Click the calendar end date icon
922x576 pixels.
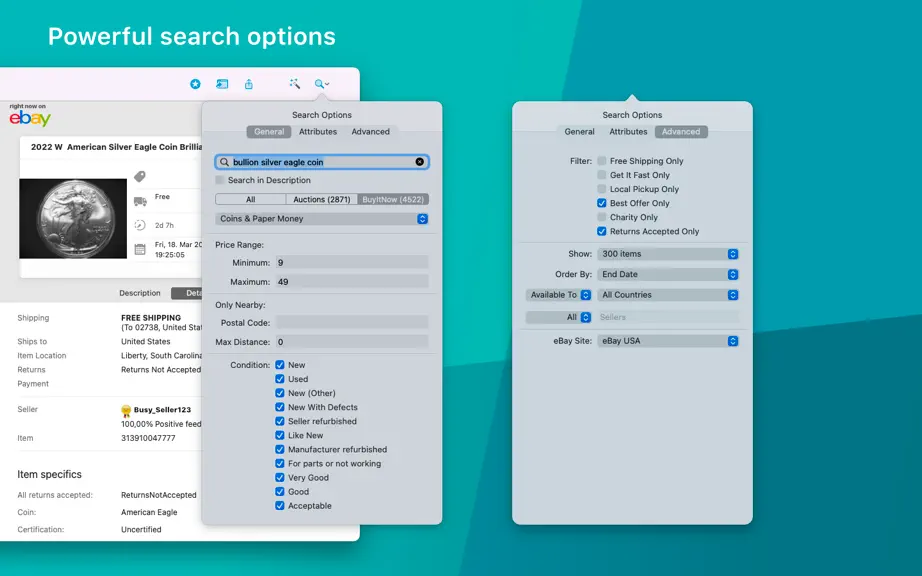click(140, 249)
